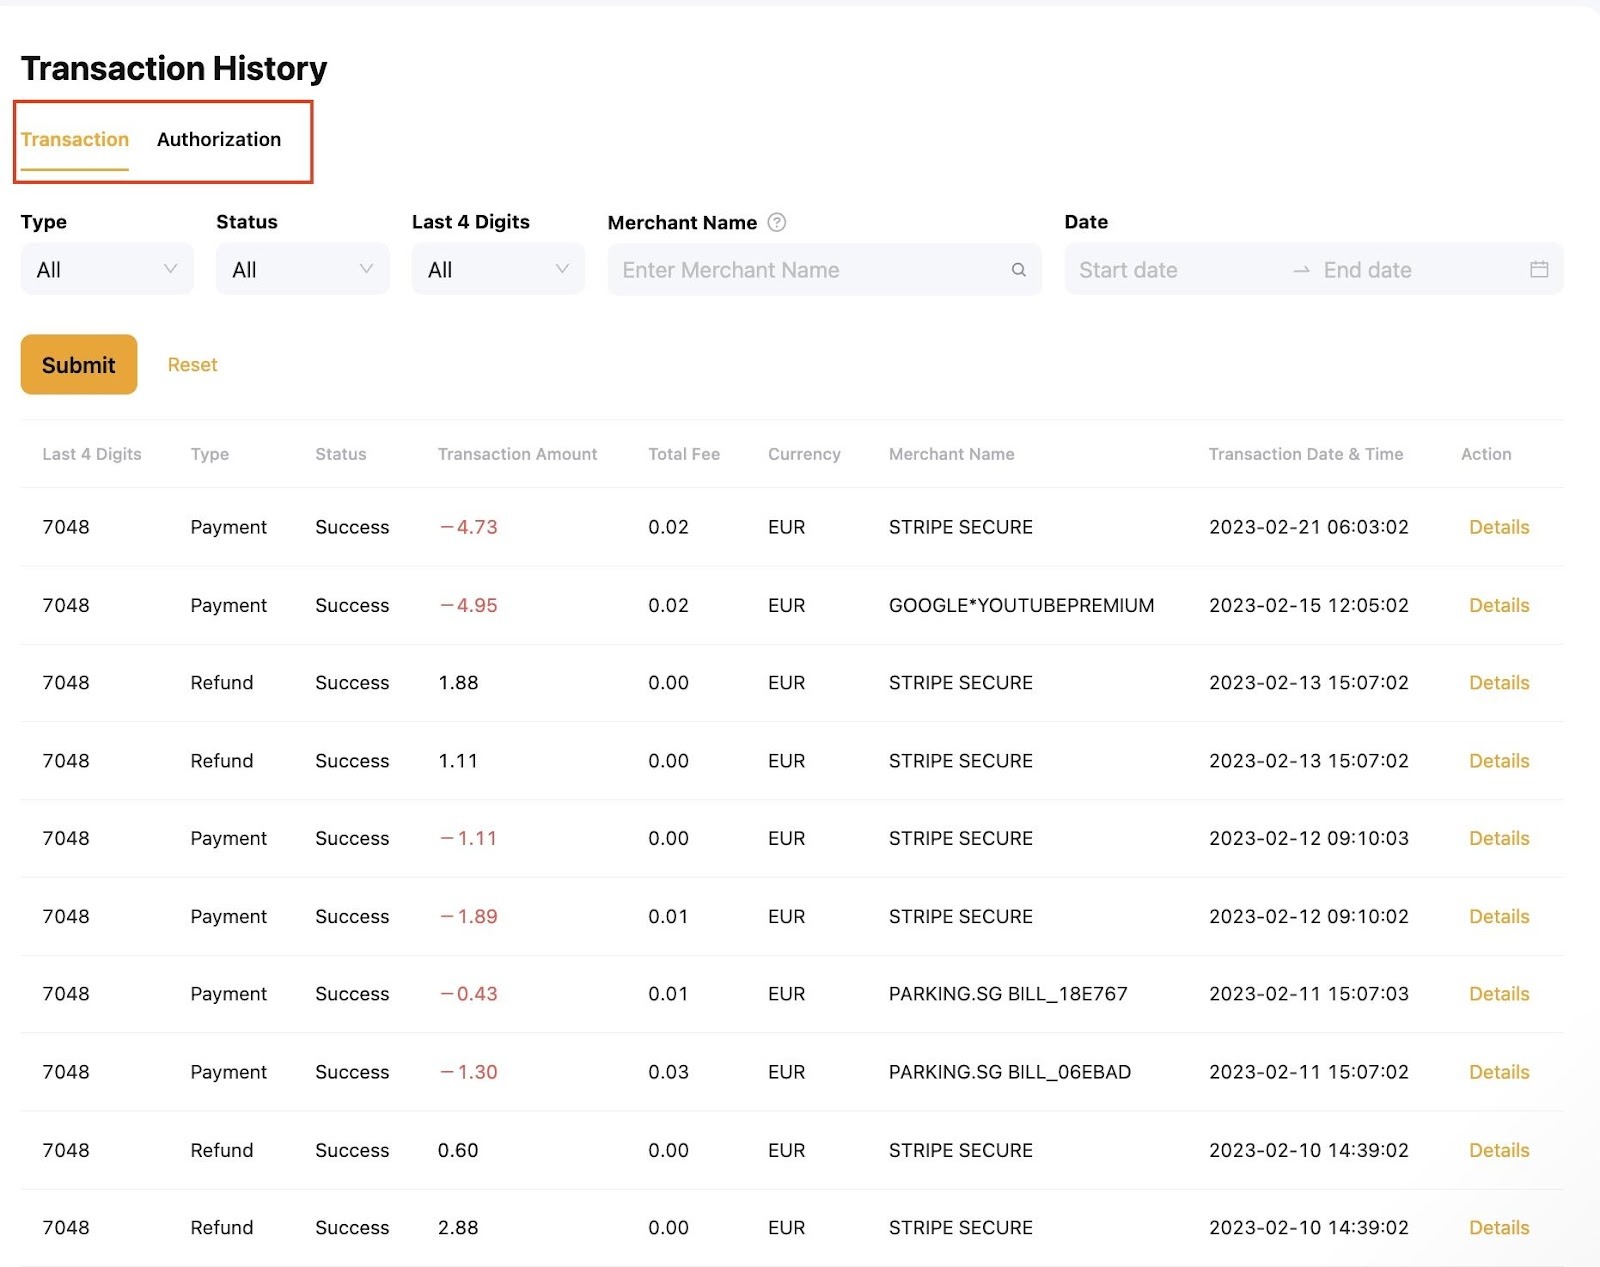
Task: Open the Status filter dropdown
Action: [x=302, y=270]
